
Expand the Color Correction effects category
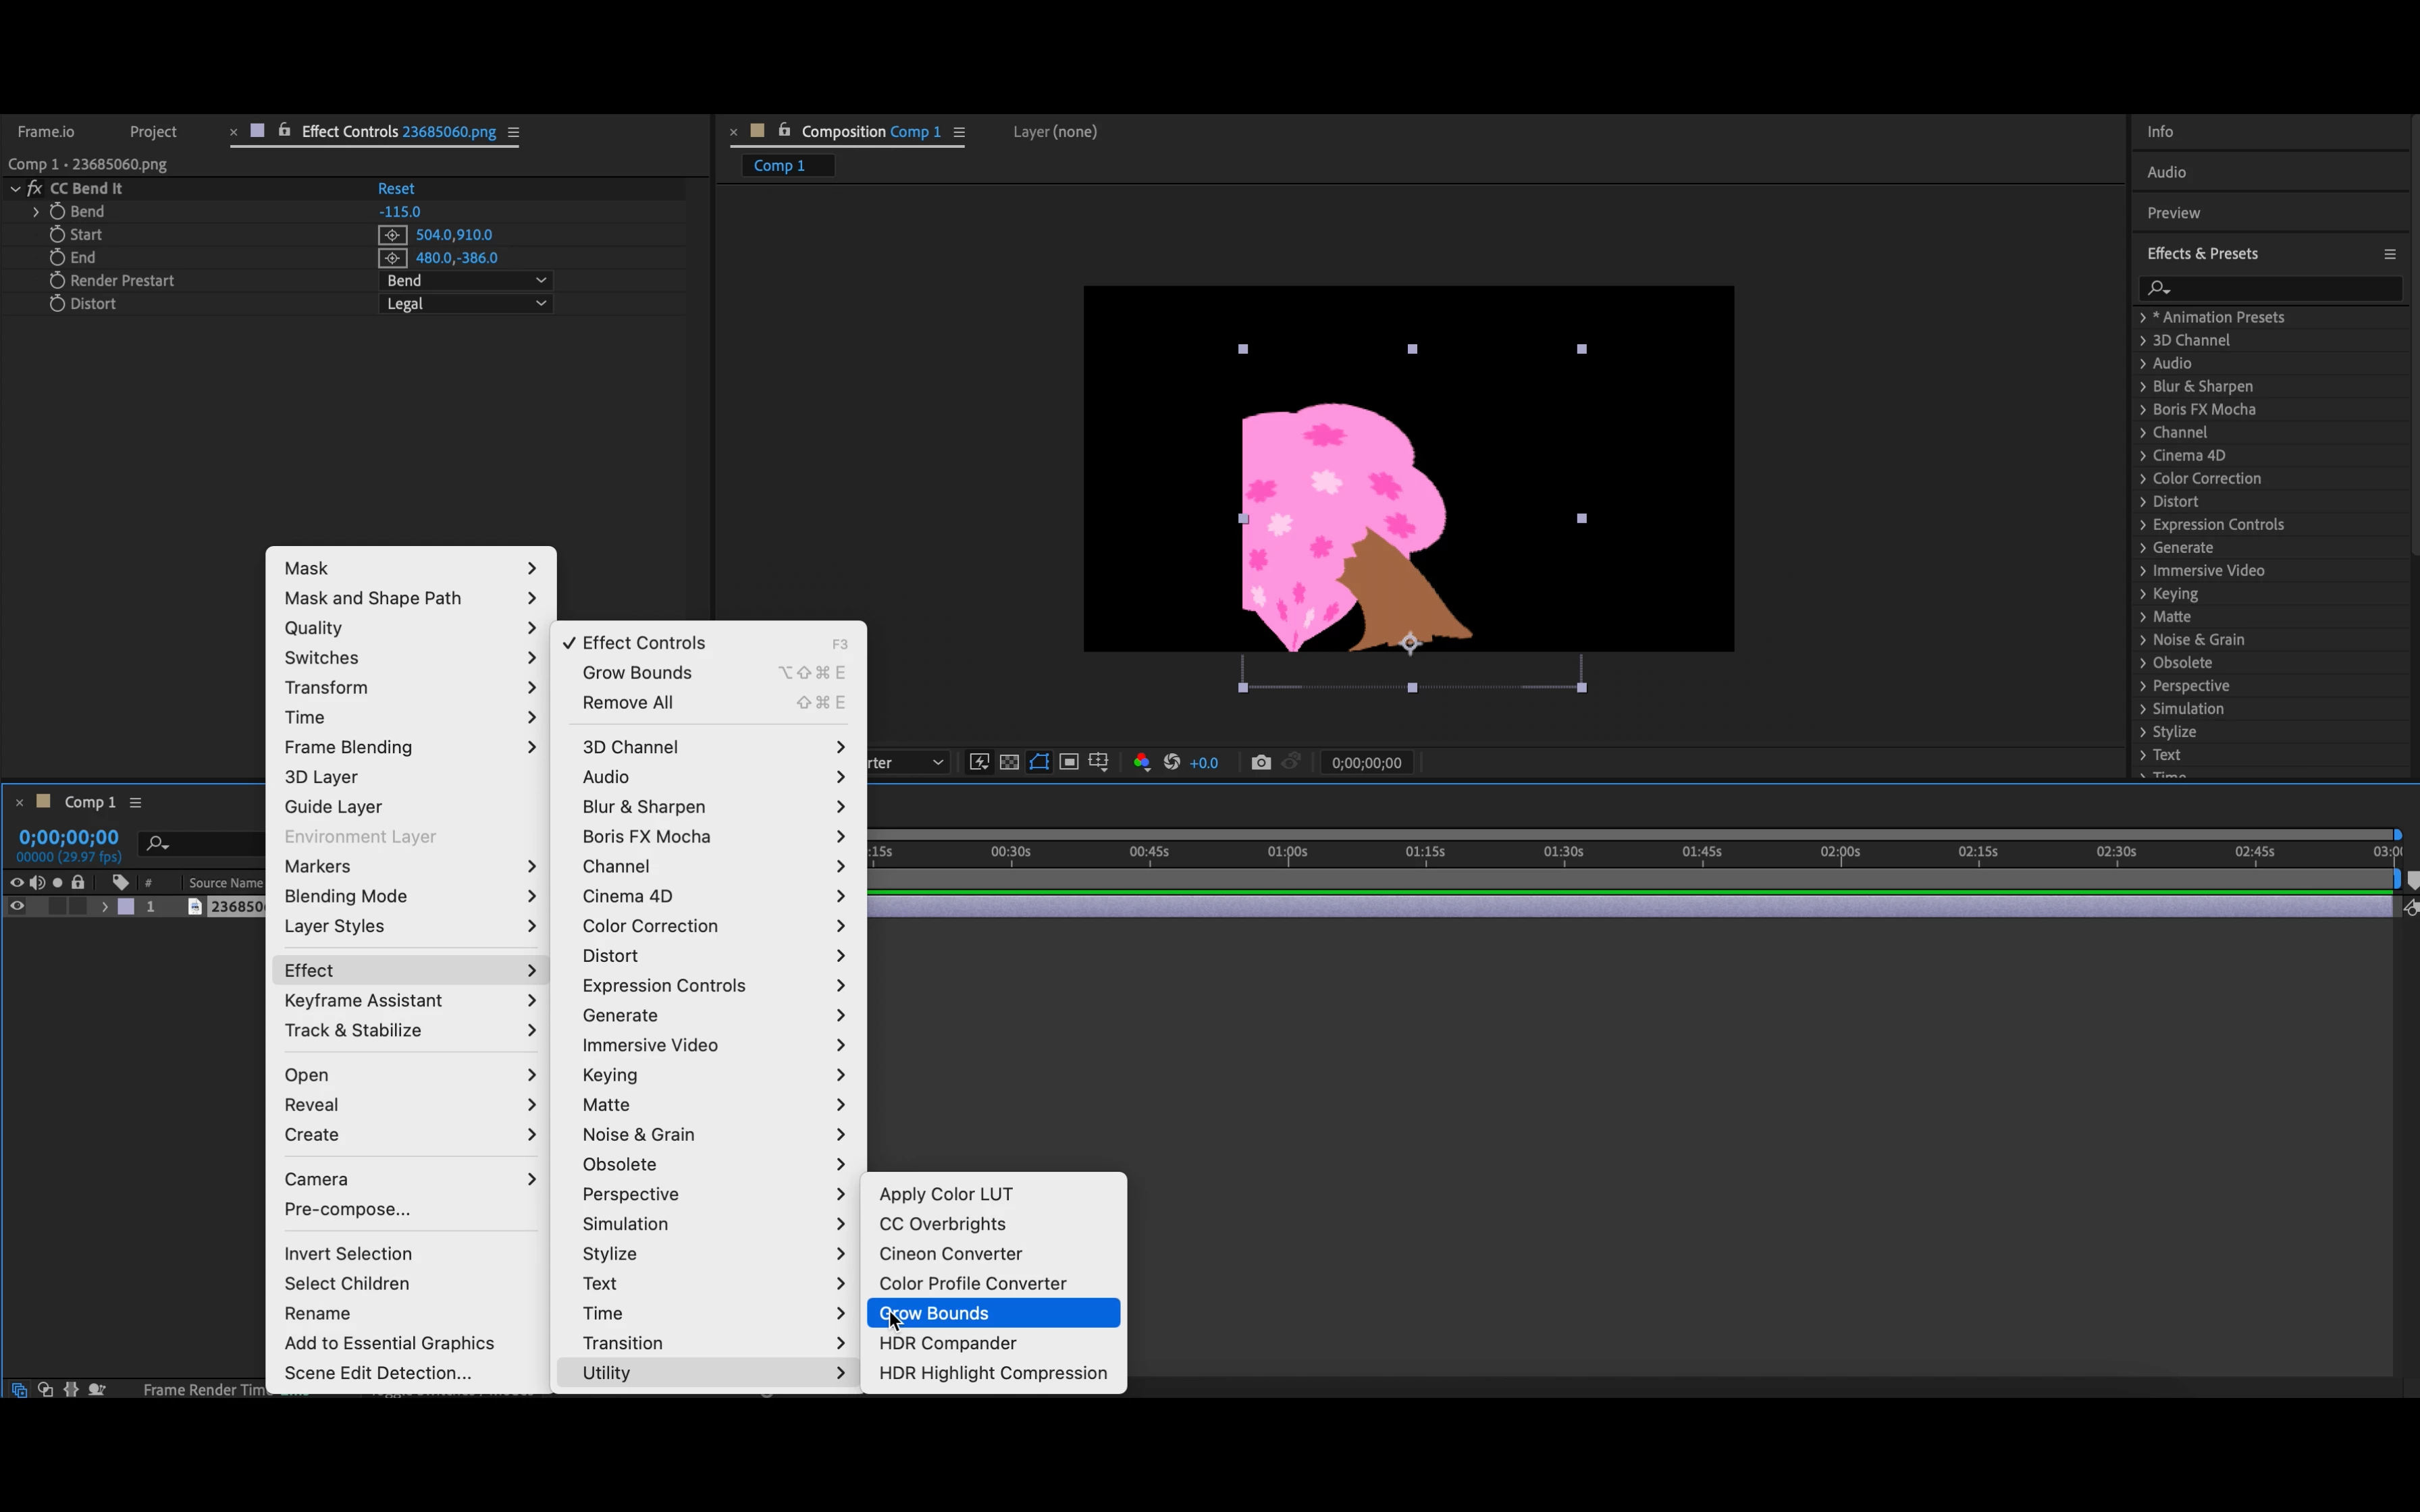point(2143,479)
